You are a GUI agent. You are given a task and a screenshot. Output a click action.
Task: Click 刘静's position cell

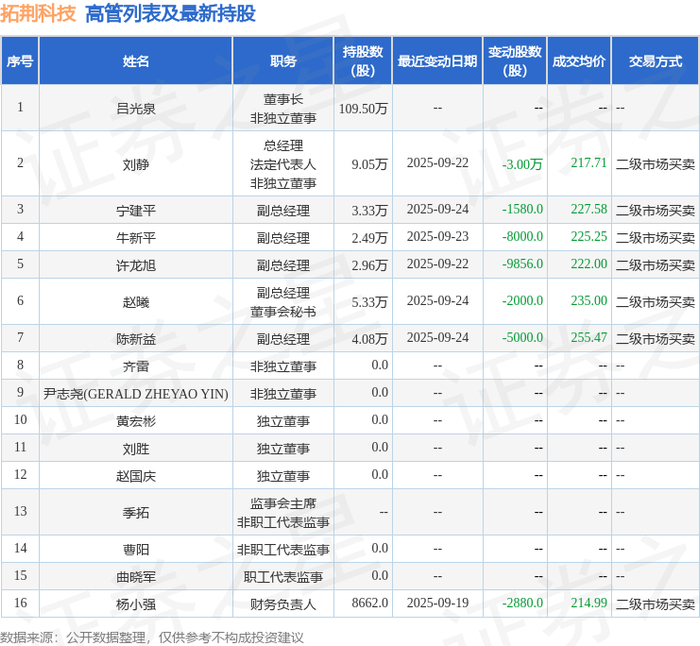[283, 164]
